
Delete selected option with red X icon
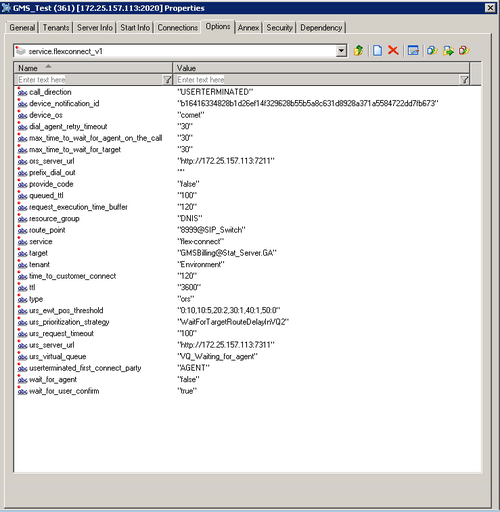[x=393, y=51]
